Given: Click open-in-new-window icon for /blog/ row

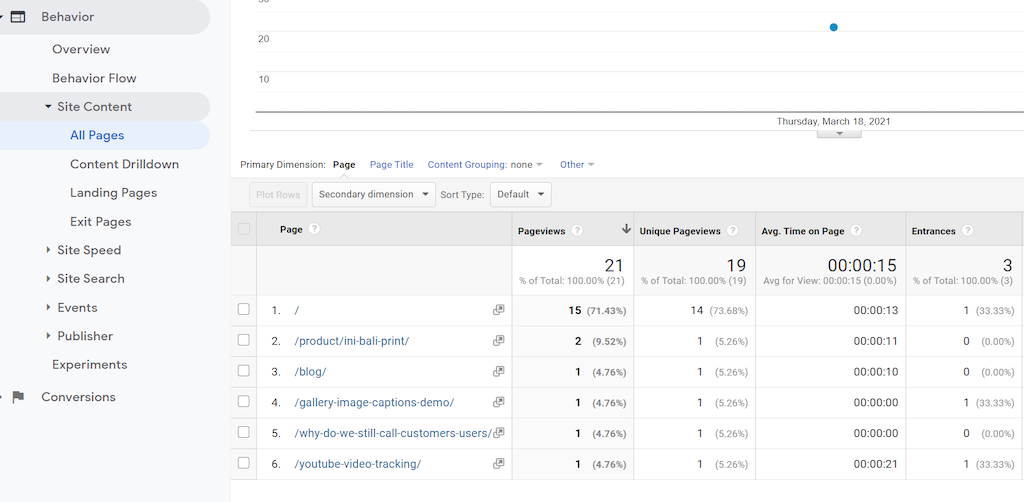Looking at the screenshot, I should point(498,372).
